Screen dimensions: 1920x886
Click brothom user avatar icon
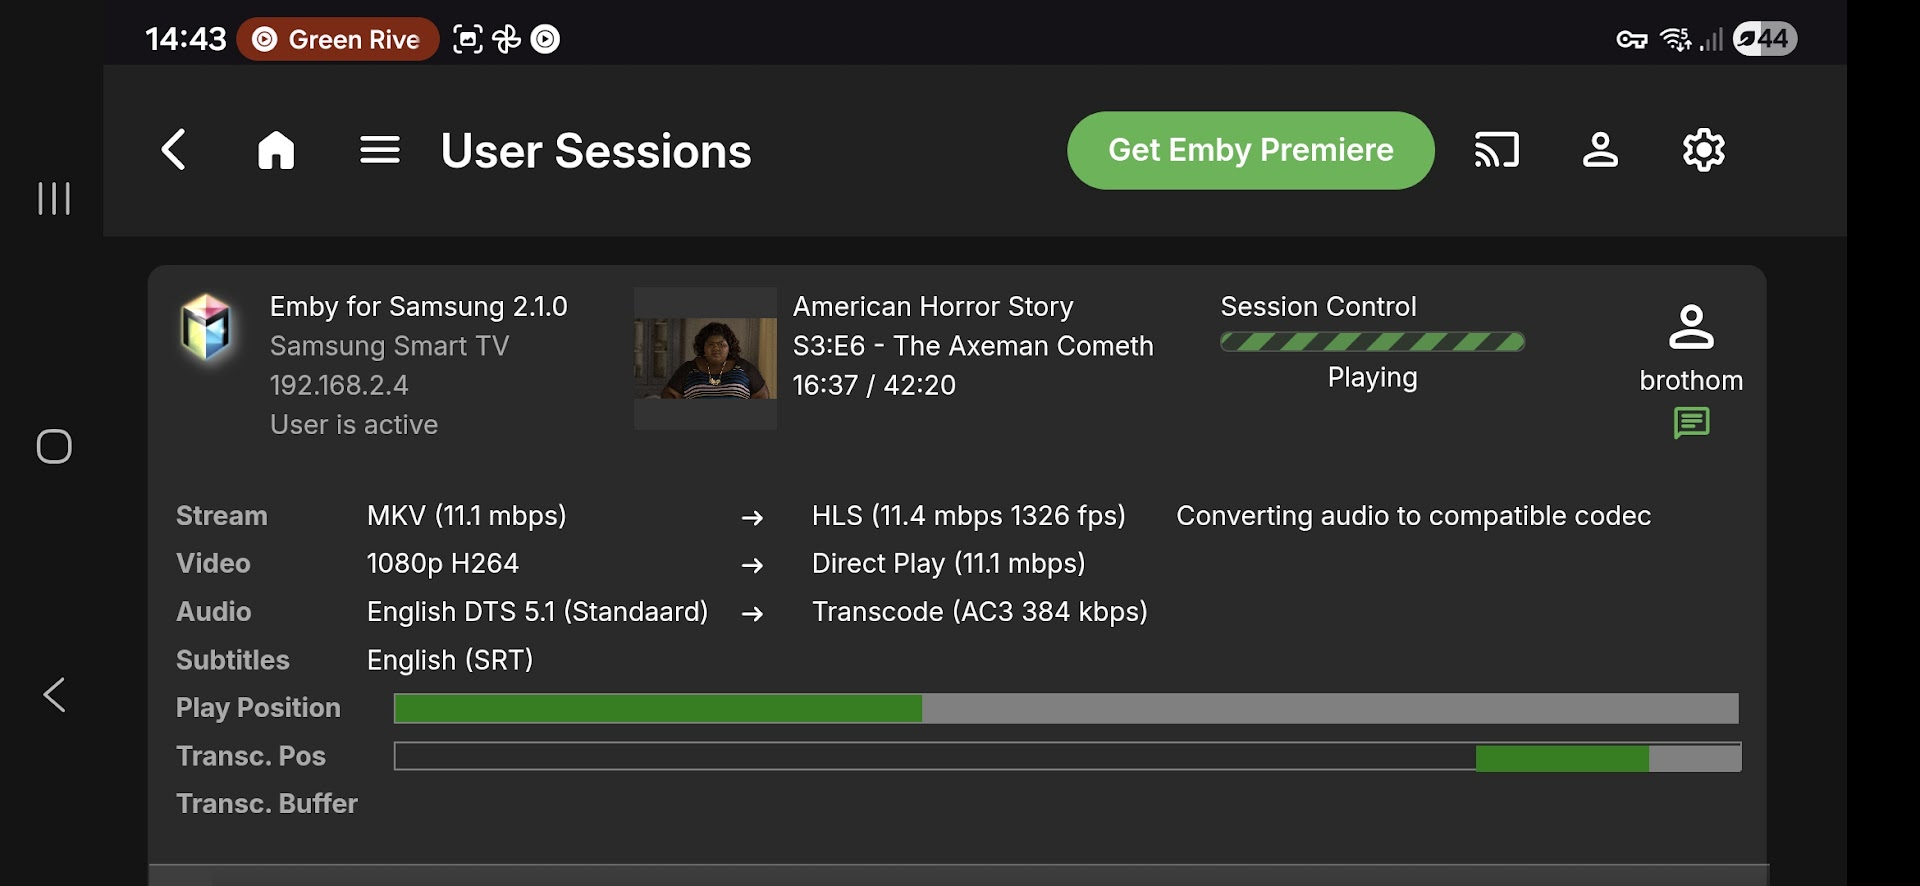[1691, 327]
